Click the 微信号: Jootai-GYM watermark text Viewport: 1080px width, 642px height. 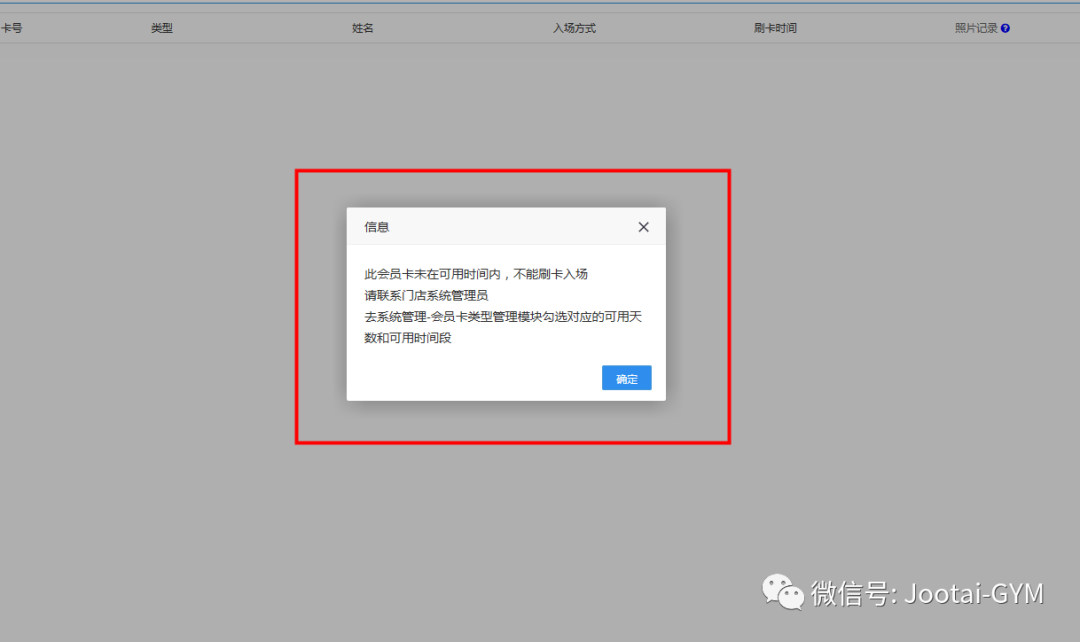(x=930, y=592)
